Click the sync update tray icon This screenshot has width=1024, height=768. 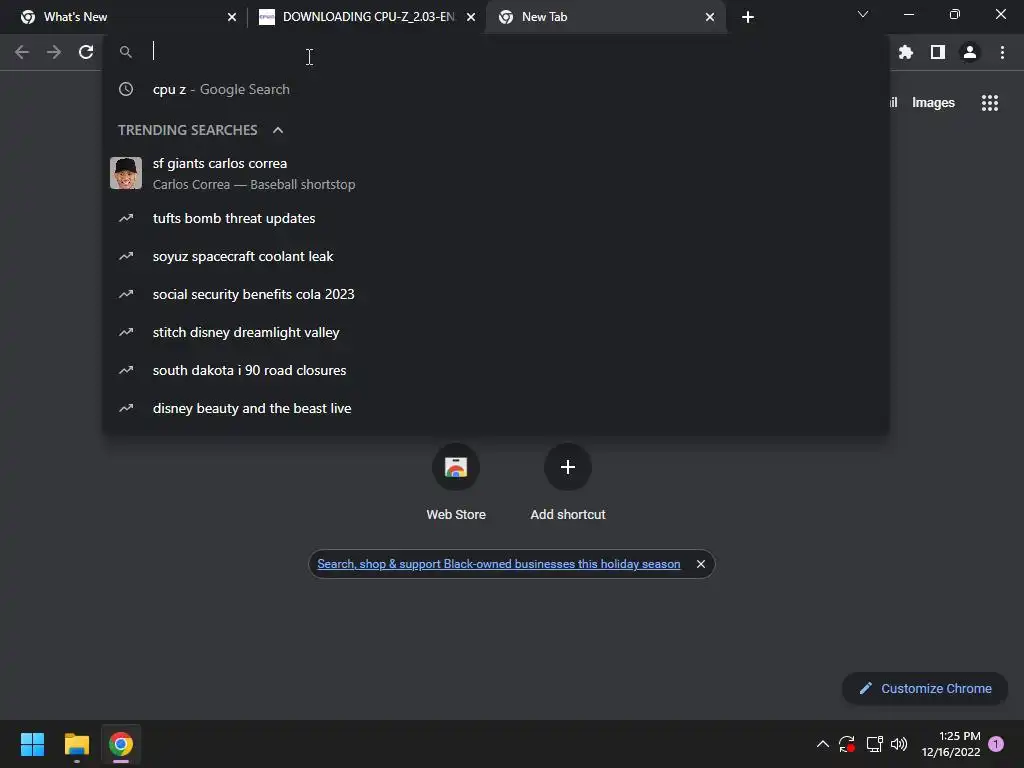point(847,744)
